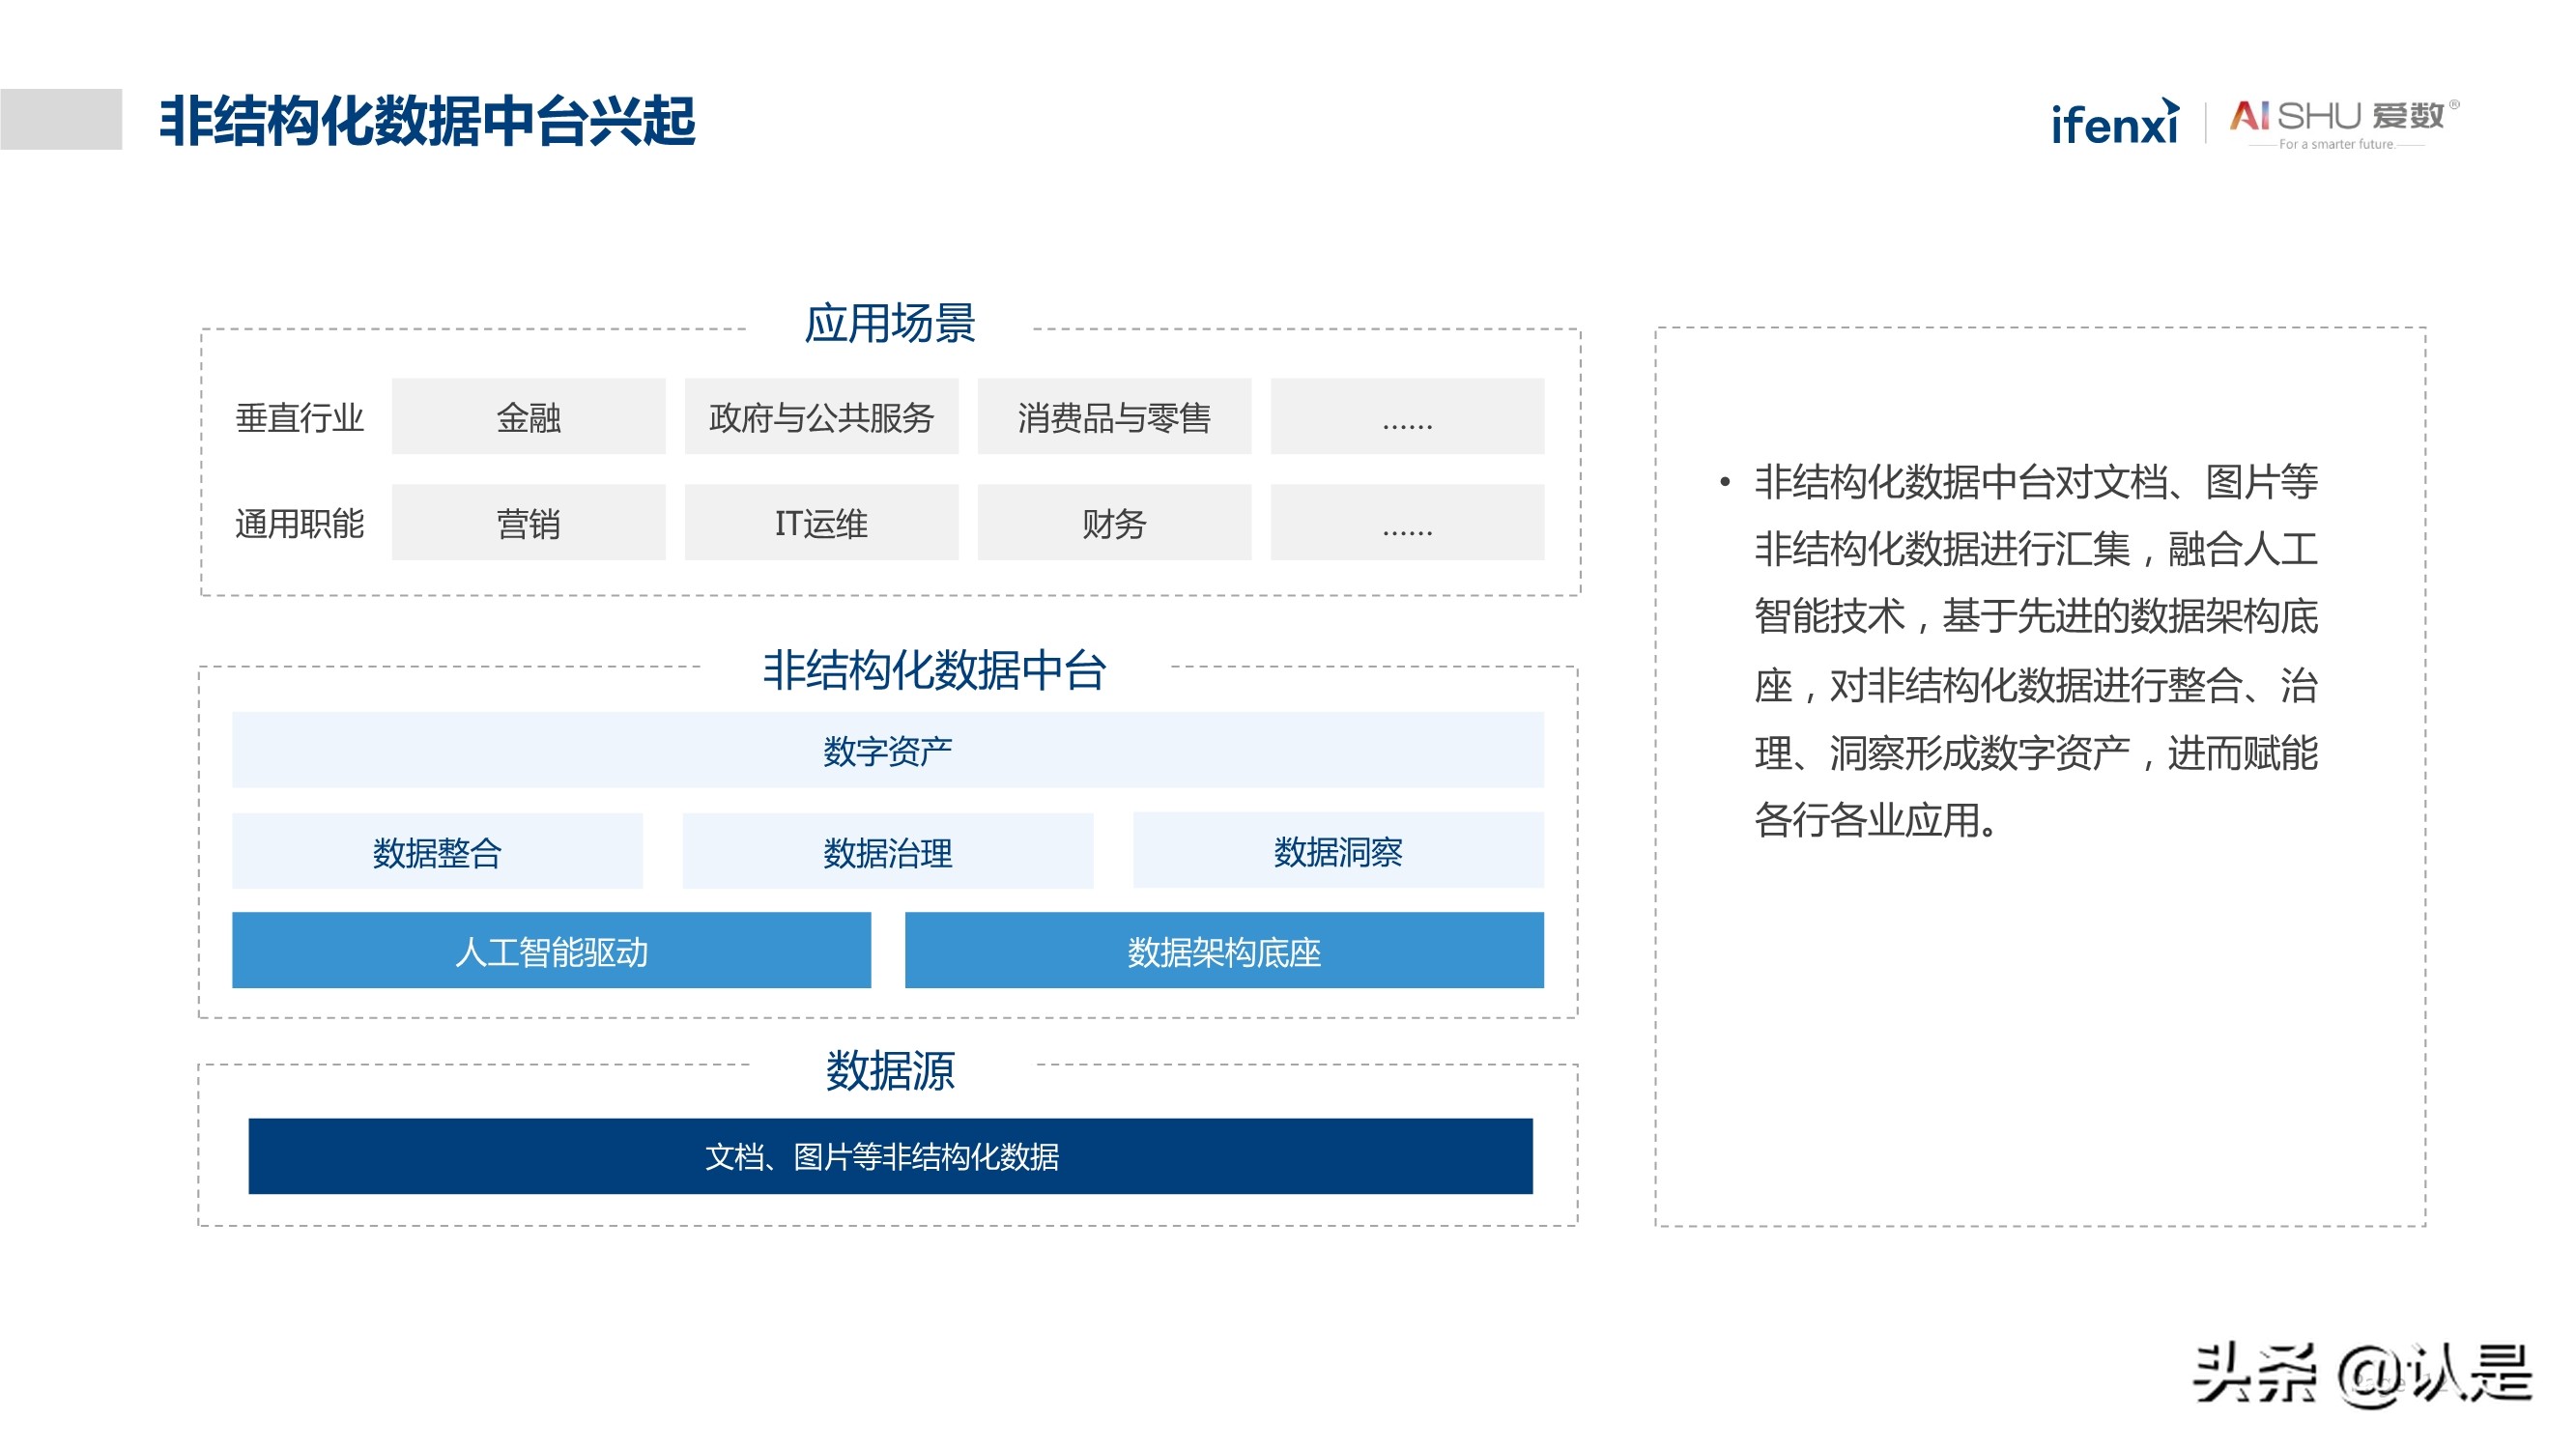Select the IT运维 box

coord(821,523)
